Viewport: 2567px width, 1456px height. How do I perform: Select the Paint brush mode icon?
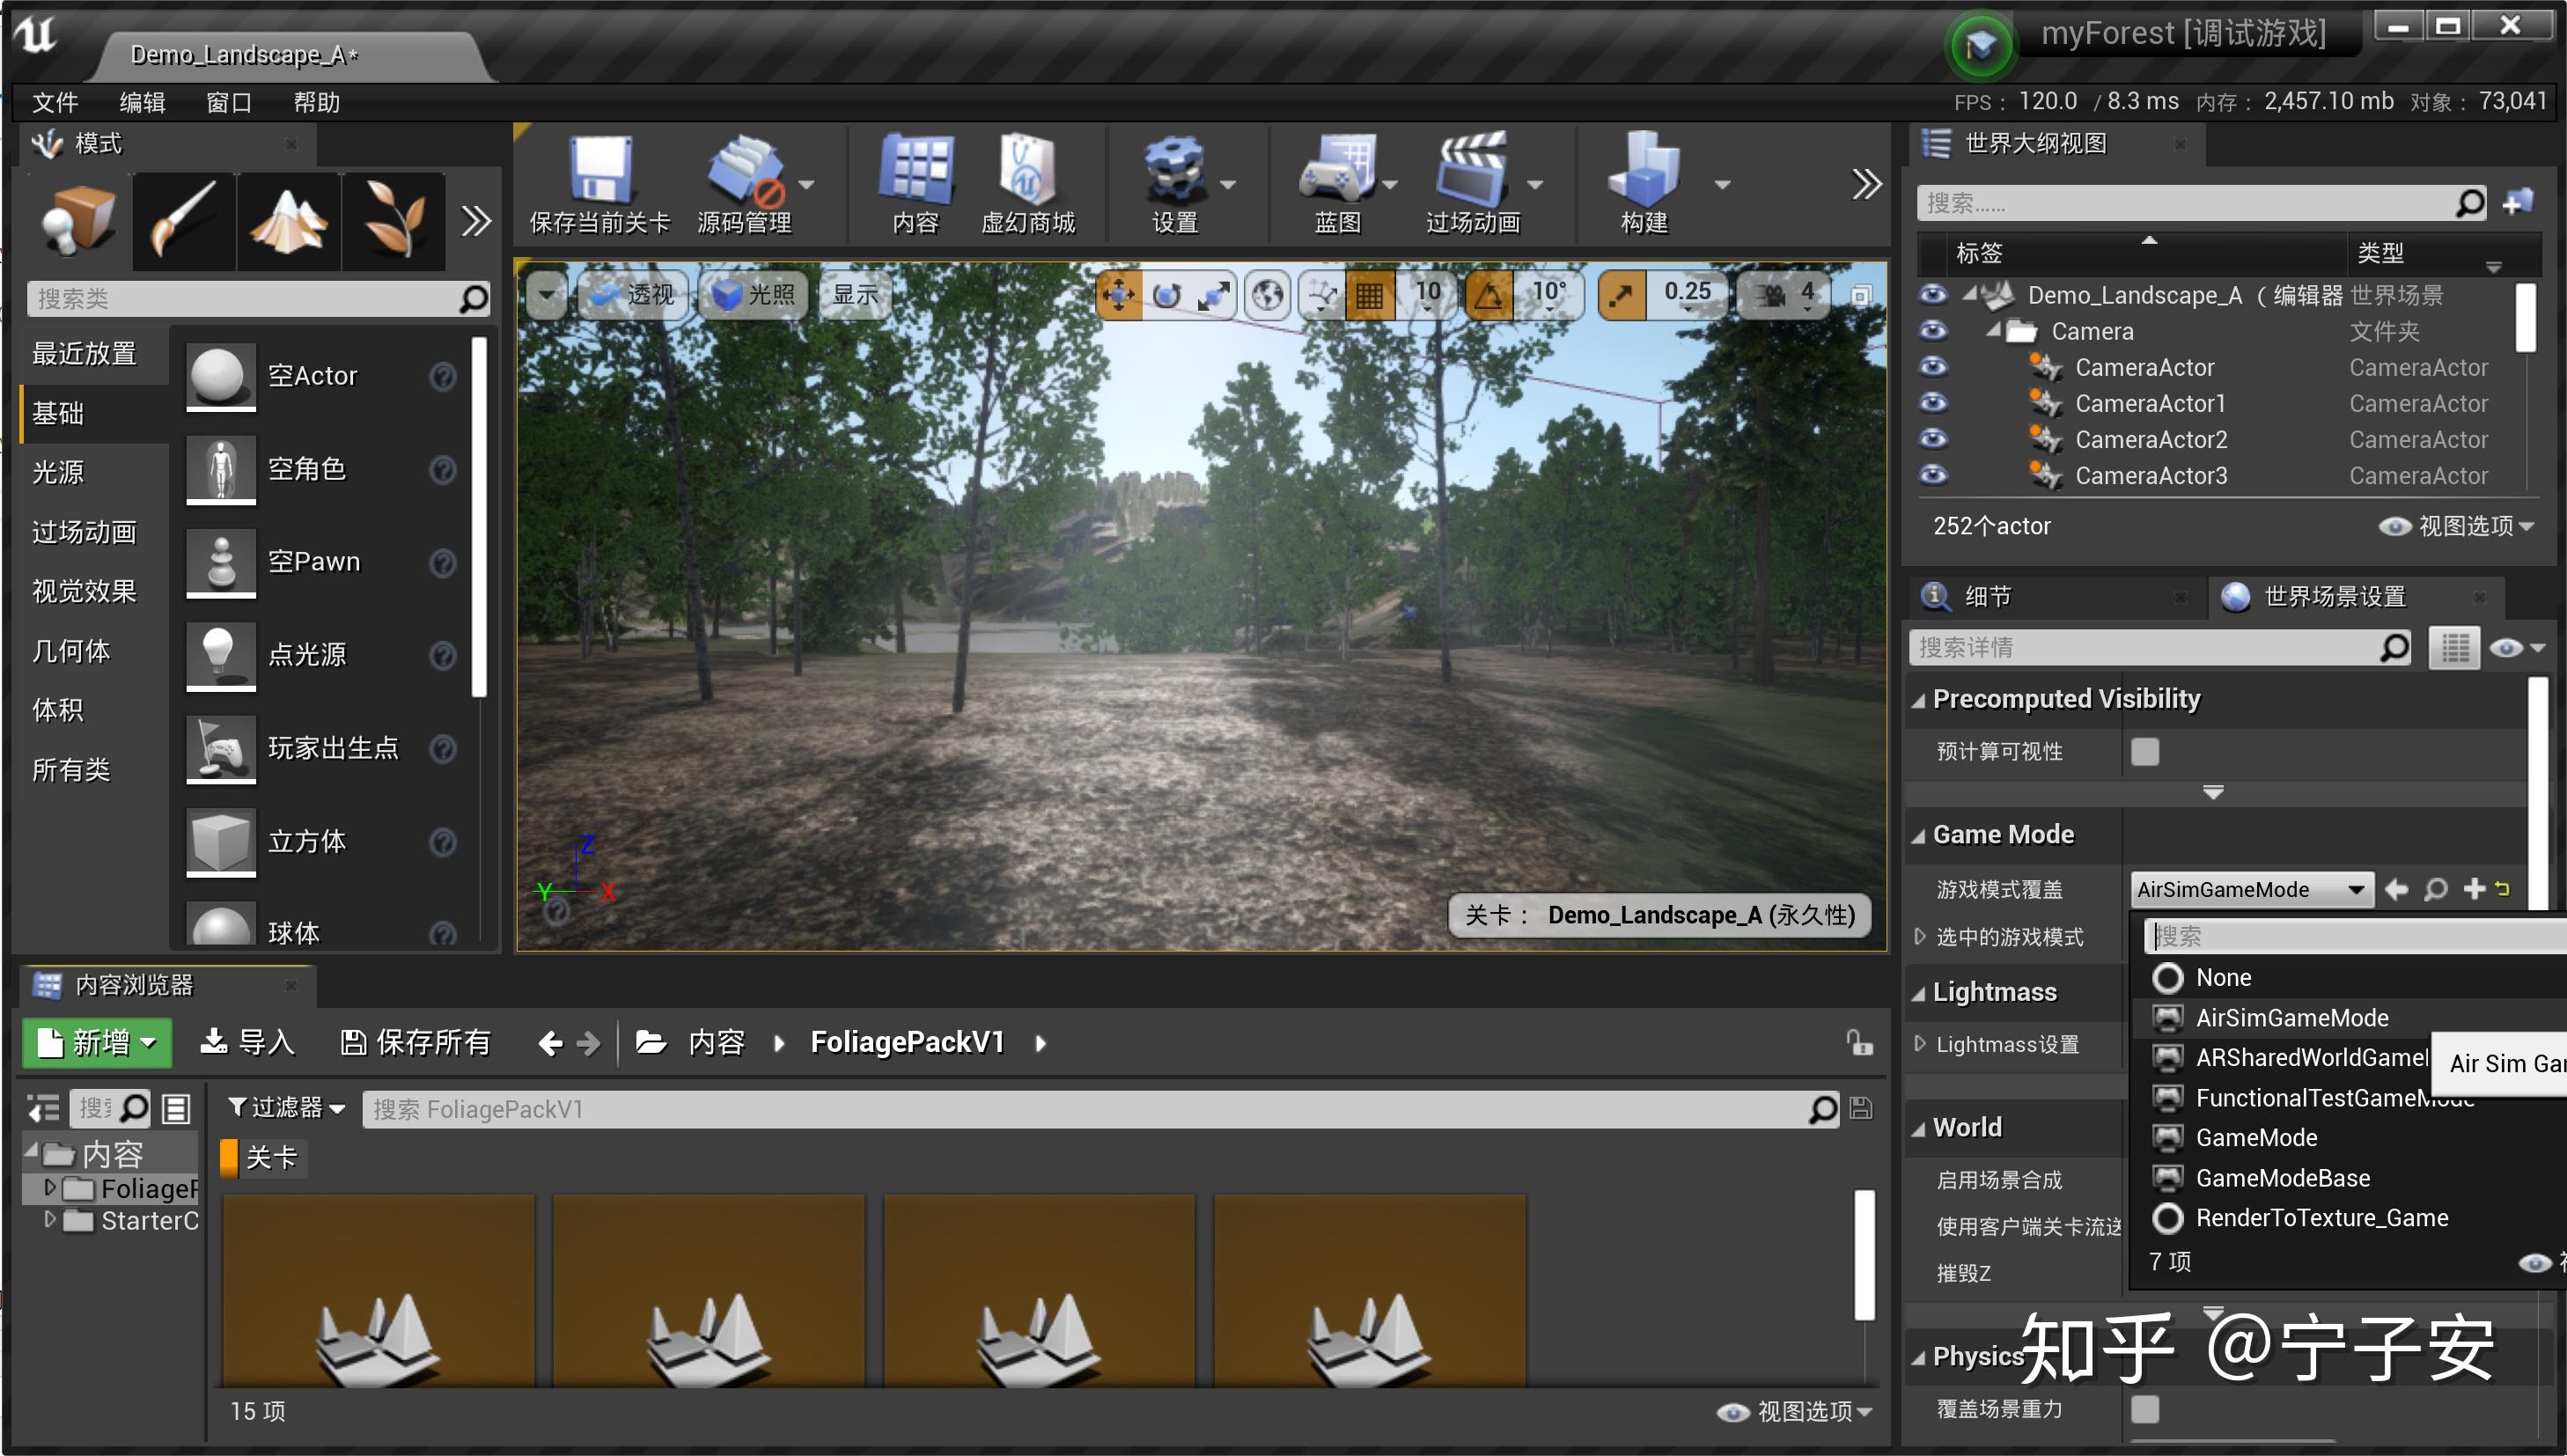[184, 220]
